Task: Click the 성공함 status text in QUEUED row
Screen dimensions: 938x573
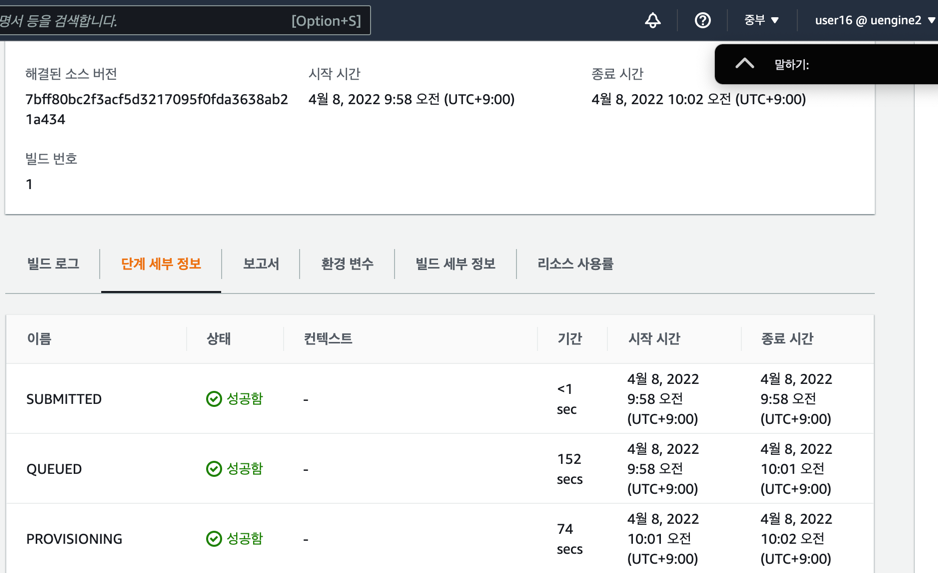Action: (x=244, y=469)
